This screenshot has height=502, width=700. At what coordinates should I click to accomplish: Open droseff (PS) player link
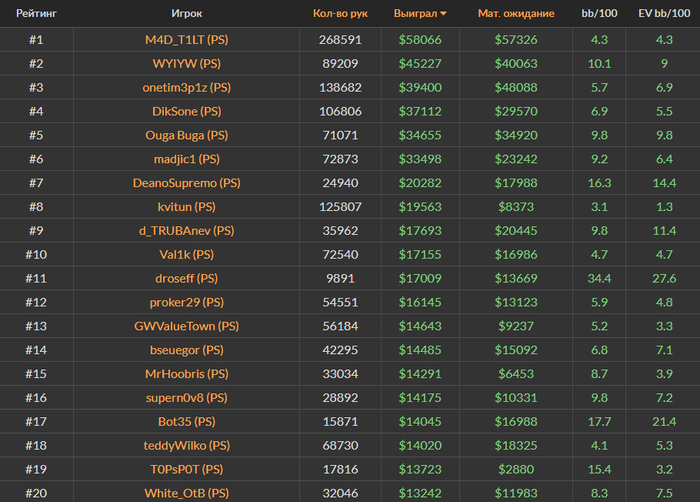187,278
